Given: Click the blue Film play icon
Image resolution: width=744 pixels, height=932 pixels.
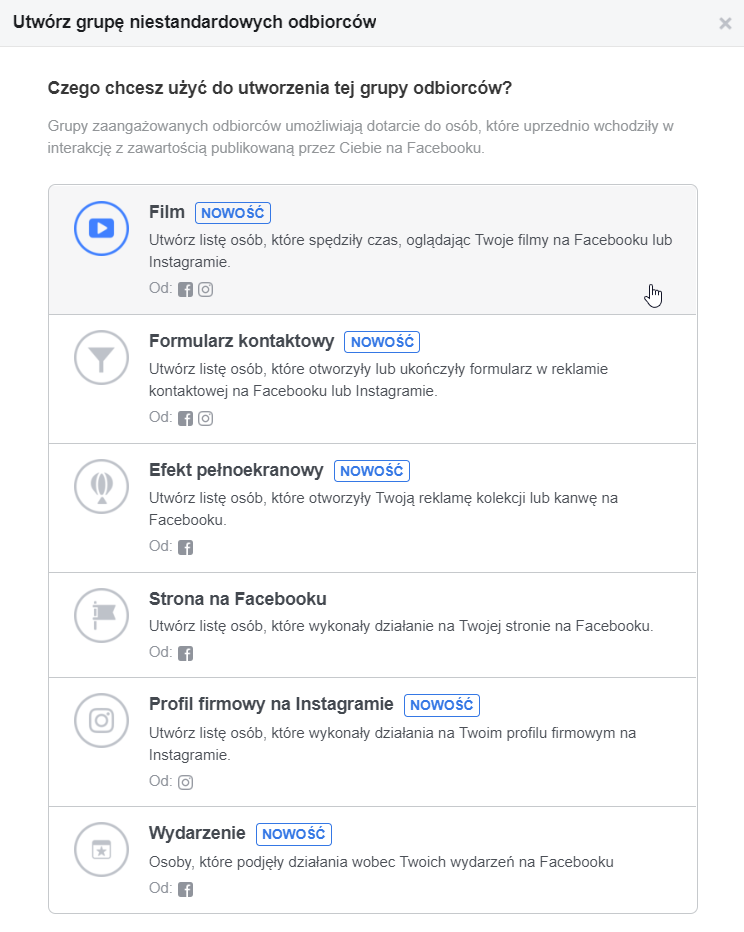Looking at the screenshot, I should (x=102, y=228).
